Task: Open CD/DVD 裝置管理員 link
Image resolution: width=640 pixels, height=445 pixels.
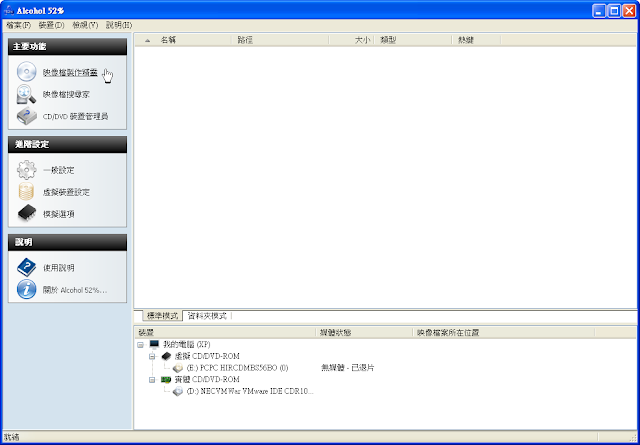Action: pyautogui.click(x=76, y=117)
